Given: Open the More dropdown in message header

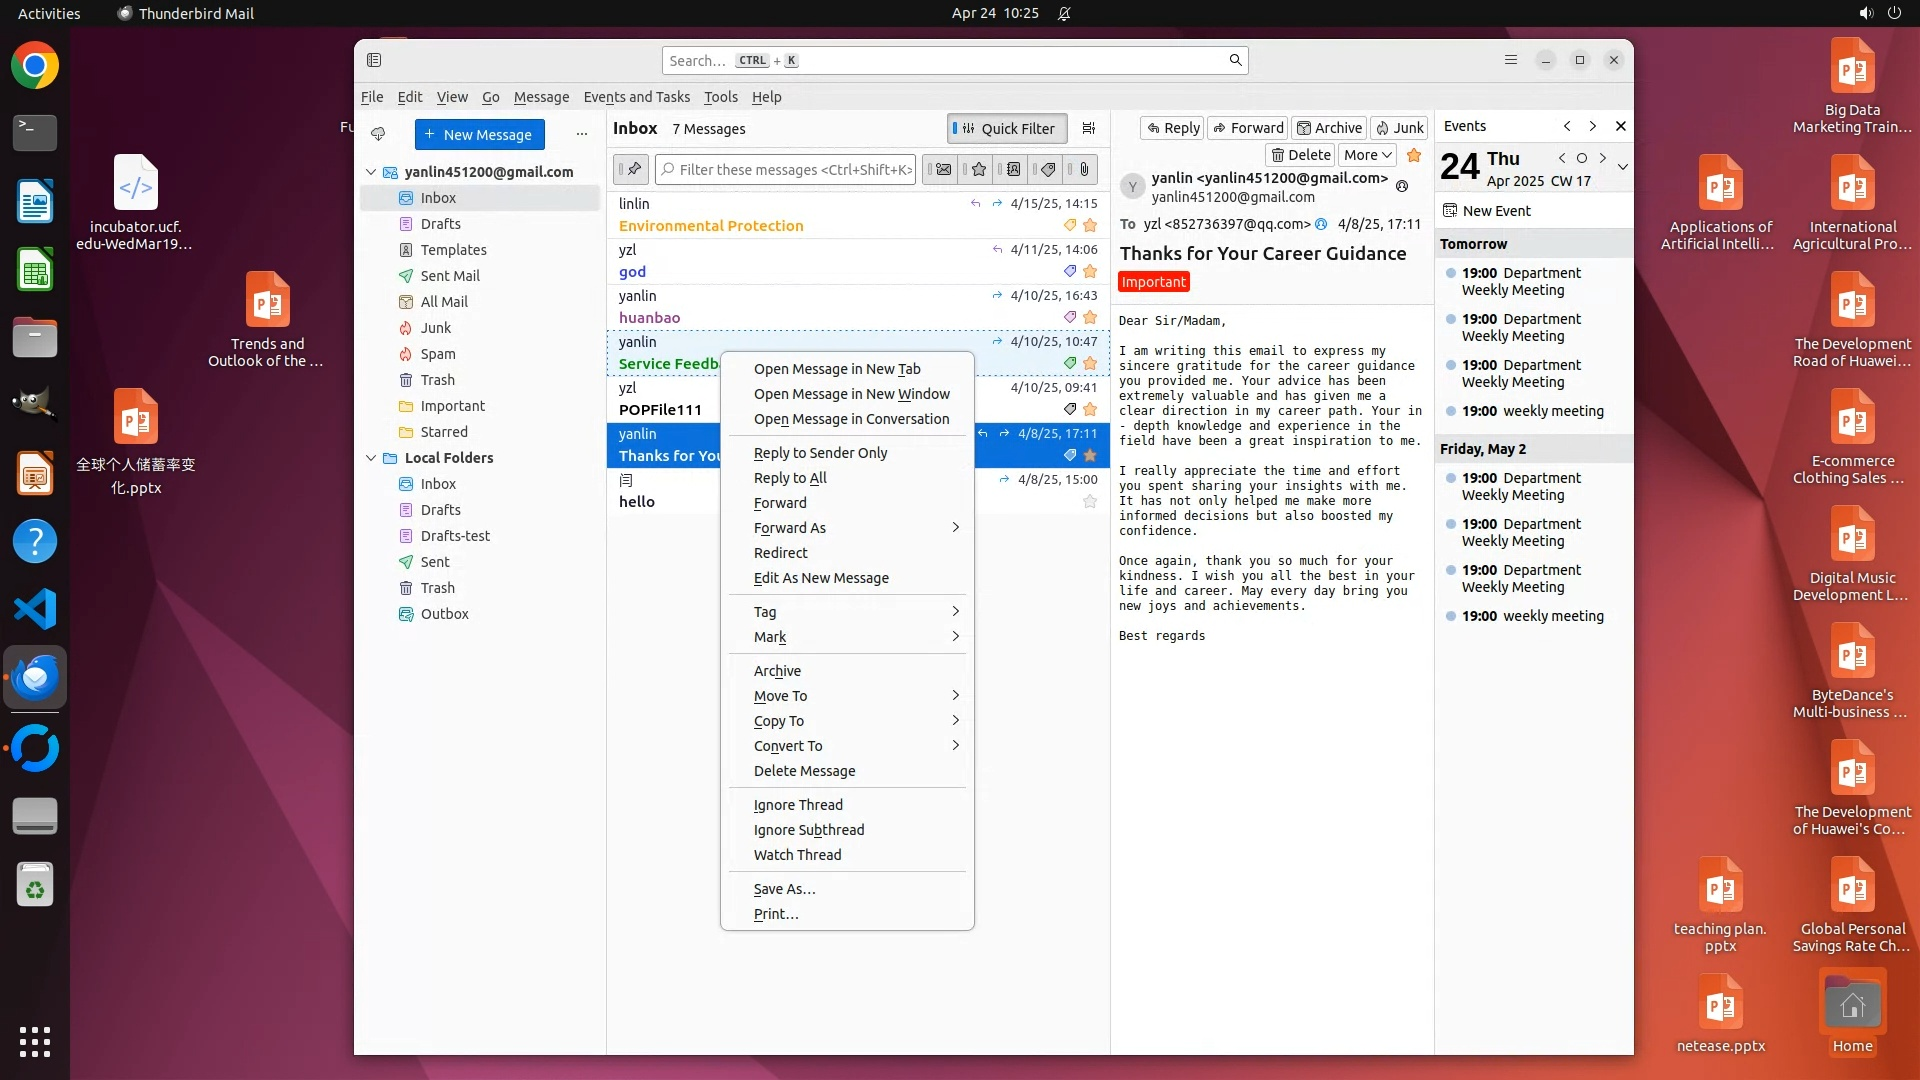Looking at the screenshot, I should point(1368,155).
